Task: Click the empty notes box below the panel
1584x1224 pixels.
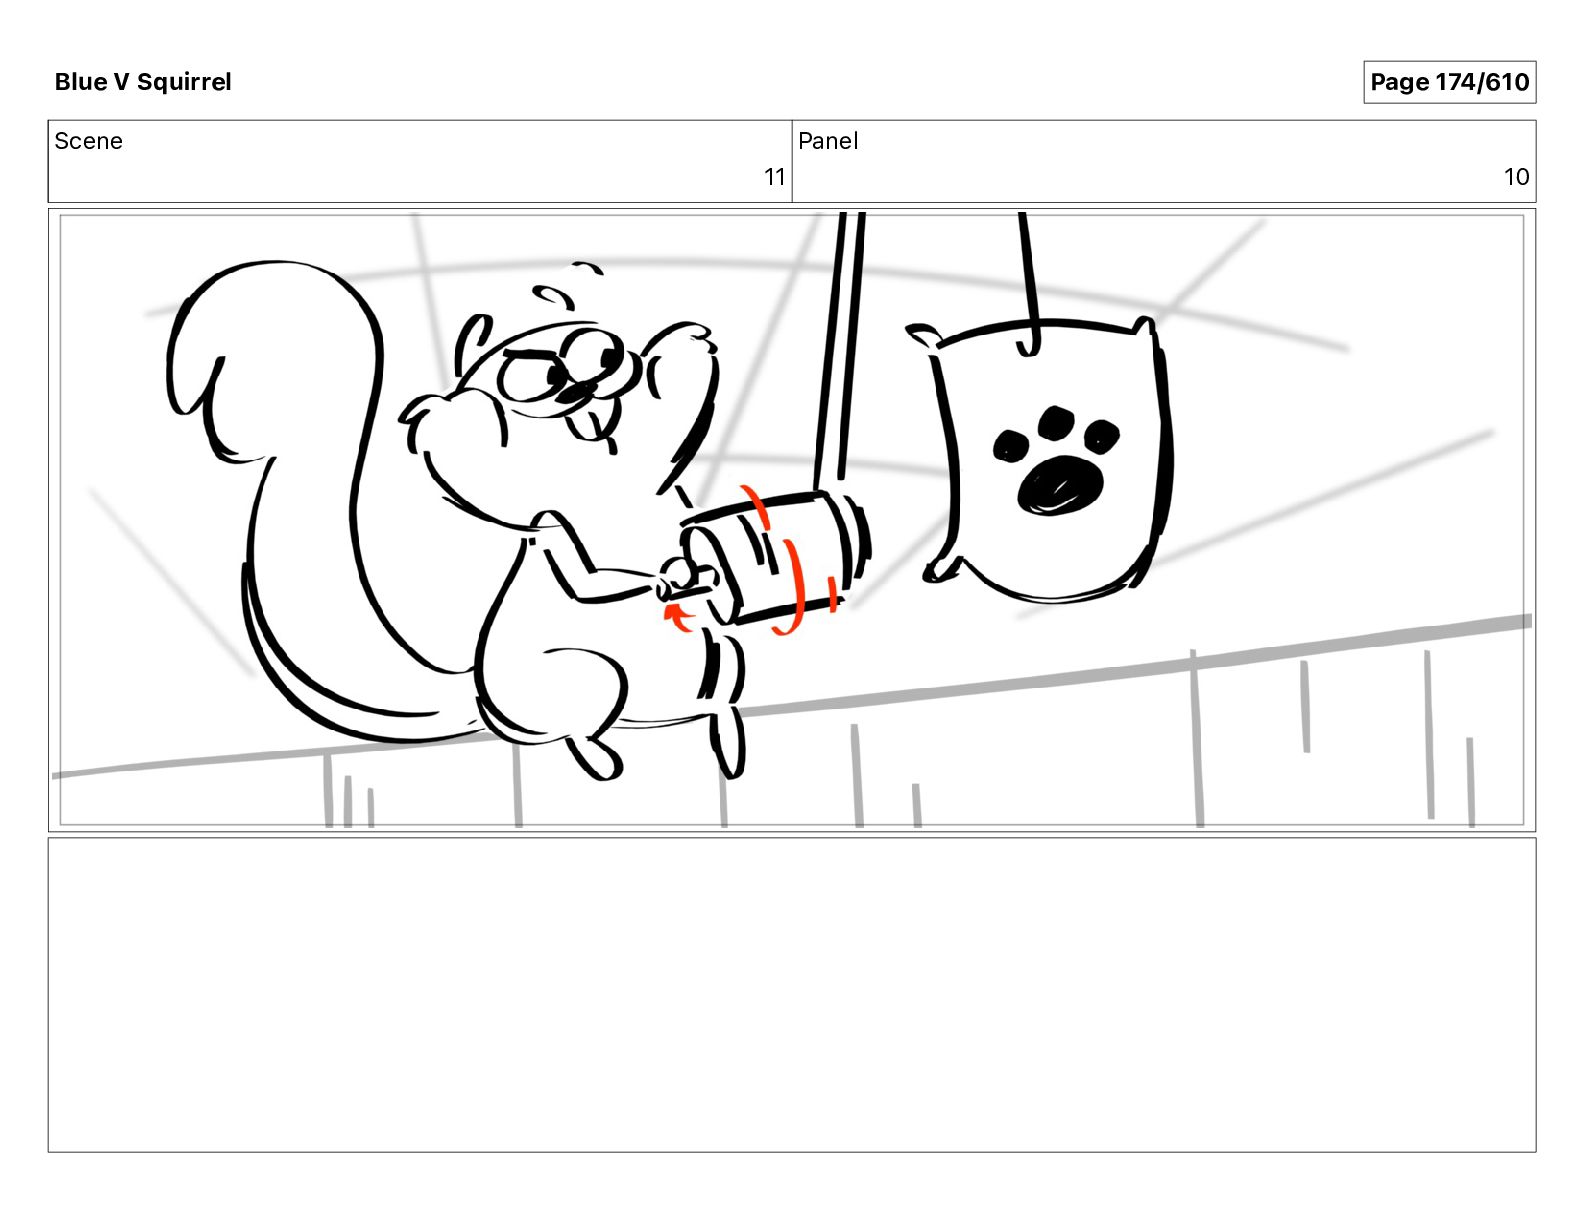Action: click(x=792, y=995)
